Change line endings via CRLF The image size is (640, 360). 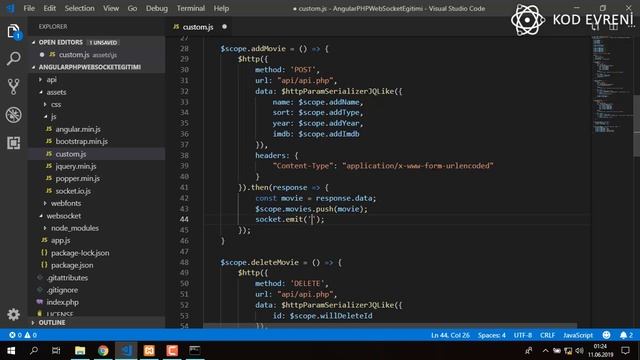(x=547, y=335)
